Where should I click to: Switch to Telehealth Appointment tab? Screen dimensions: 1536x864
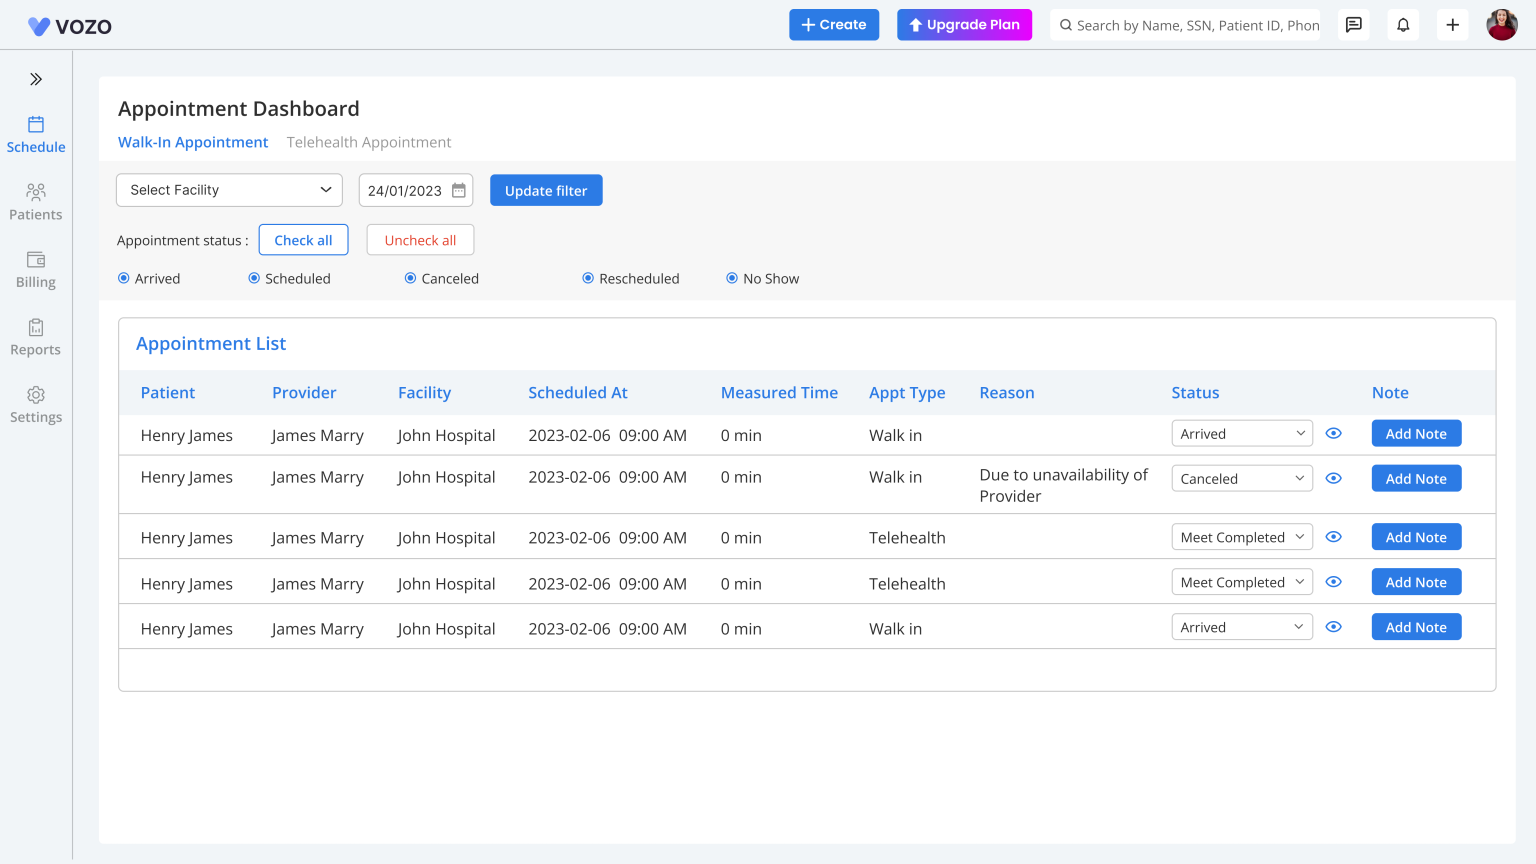(368, 142)
